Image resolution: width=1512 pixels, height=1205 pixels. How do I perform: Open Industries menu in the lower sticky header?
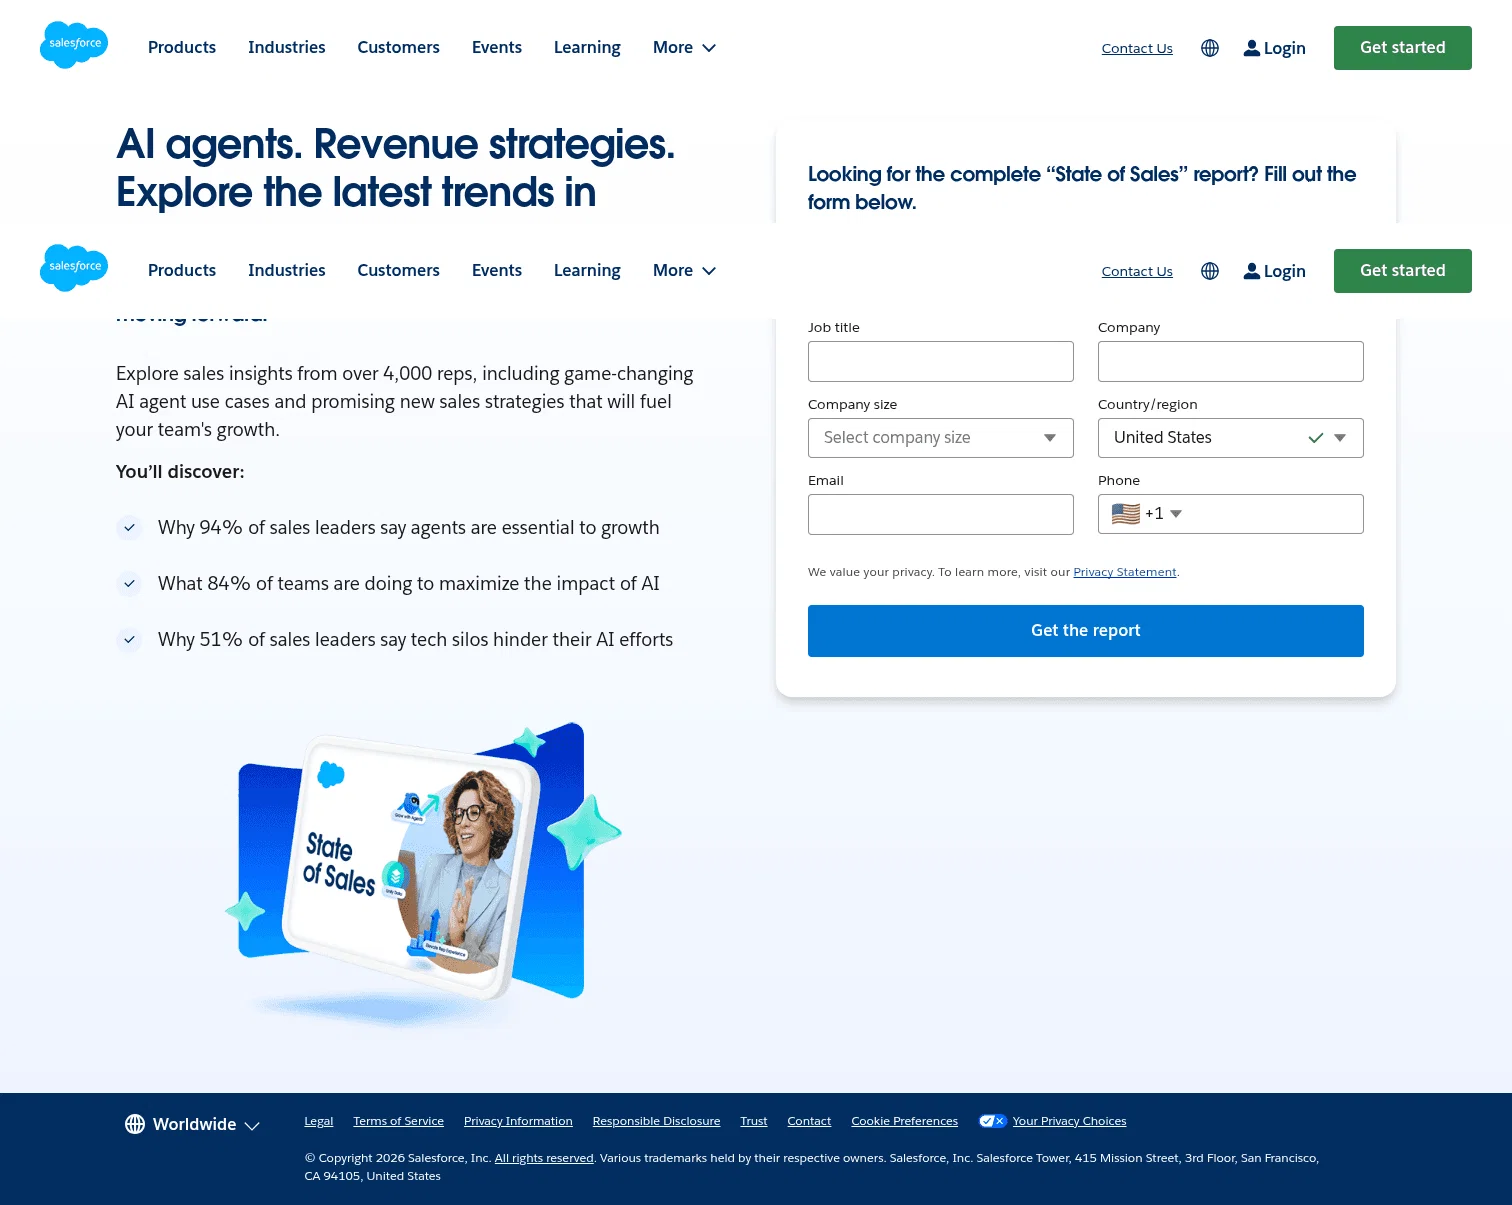pos(287,270)
